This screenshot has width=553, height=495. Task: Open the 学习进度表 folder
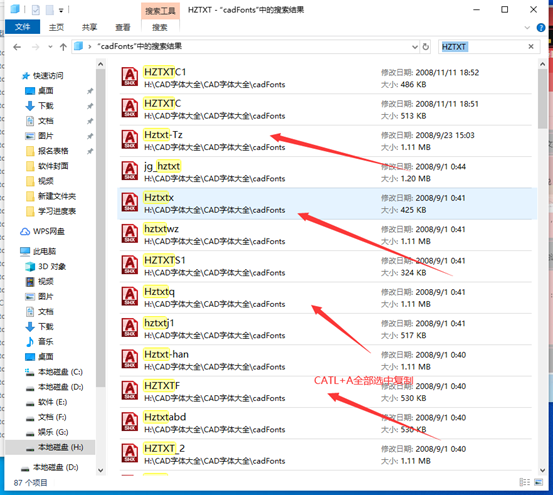coord(51,211)
